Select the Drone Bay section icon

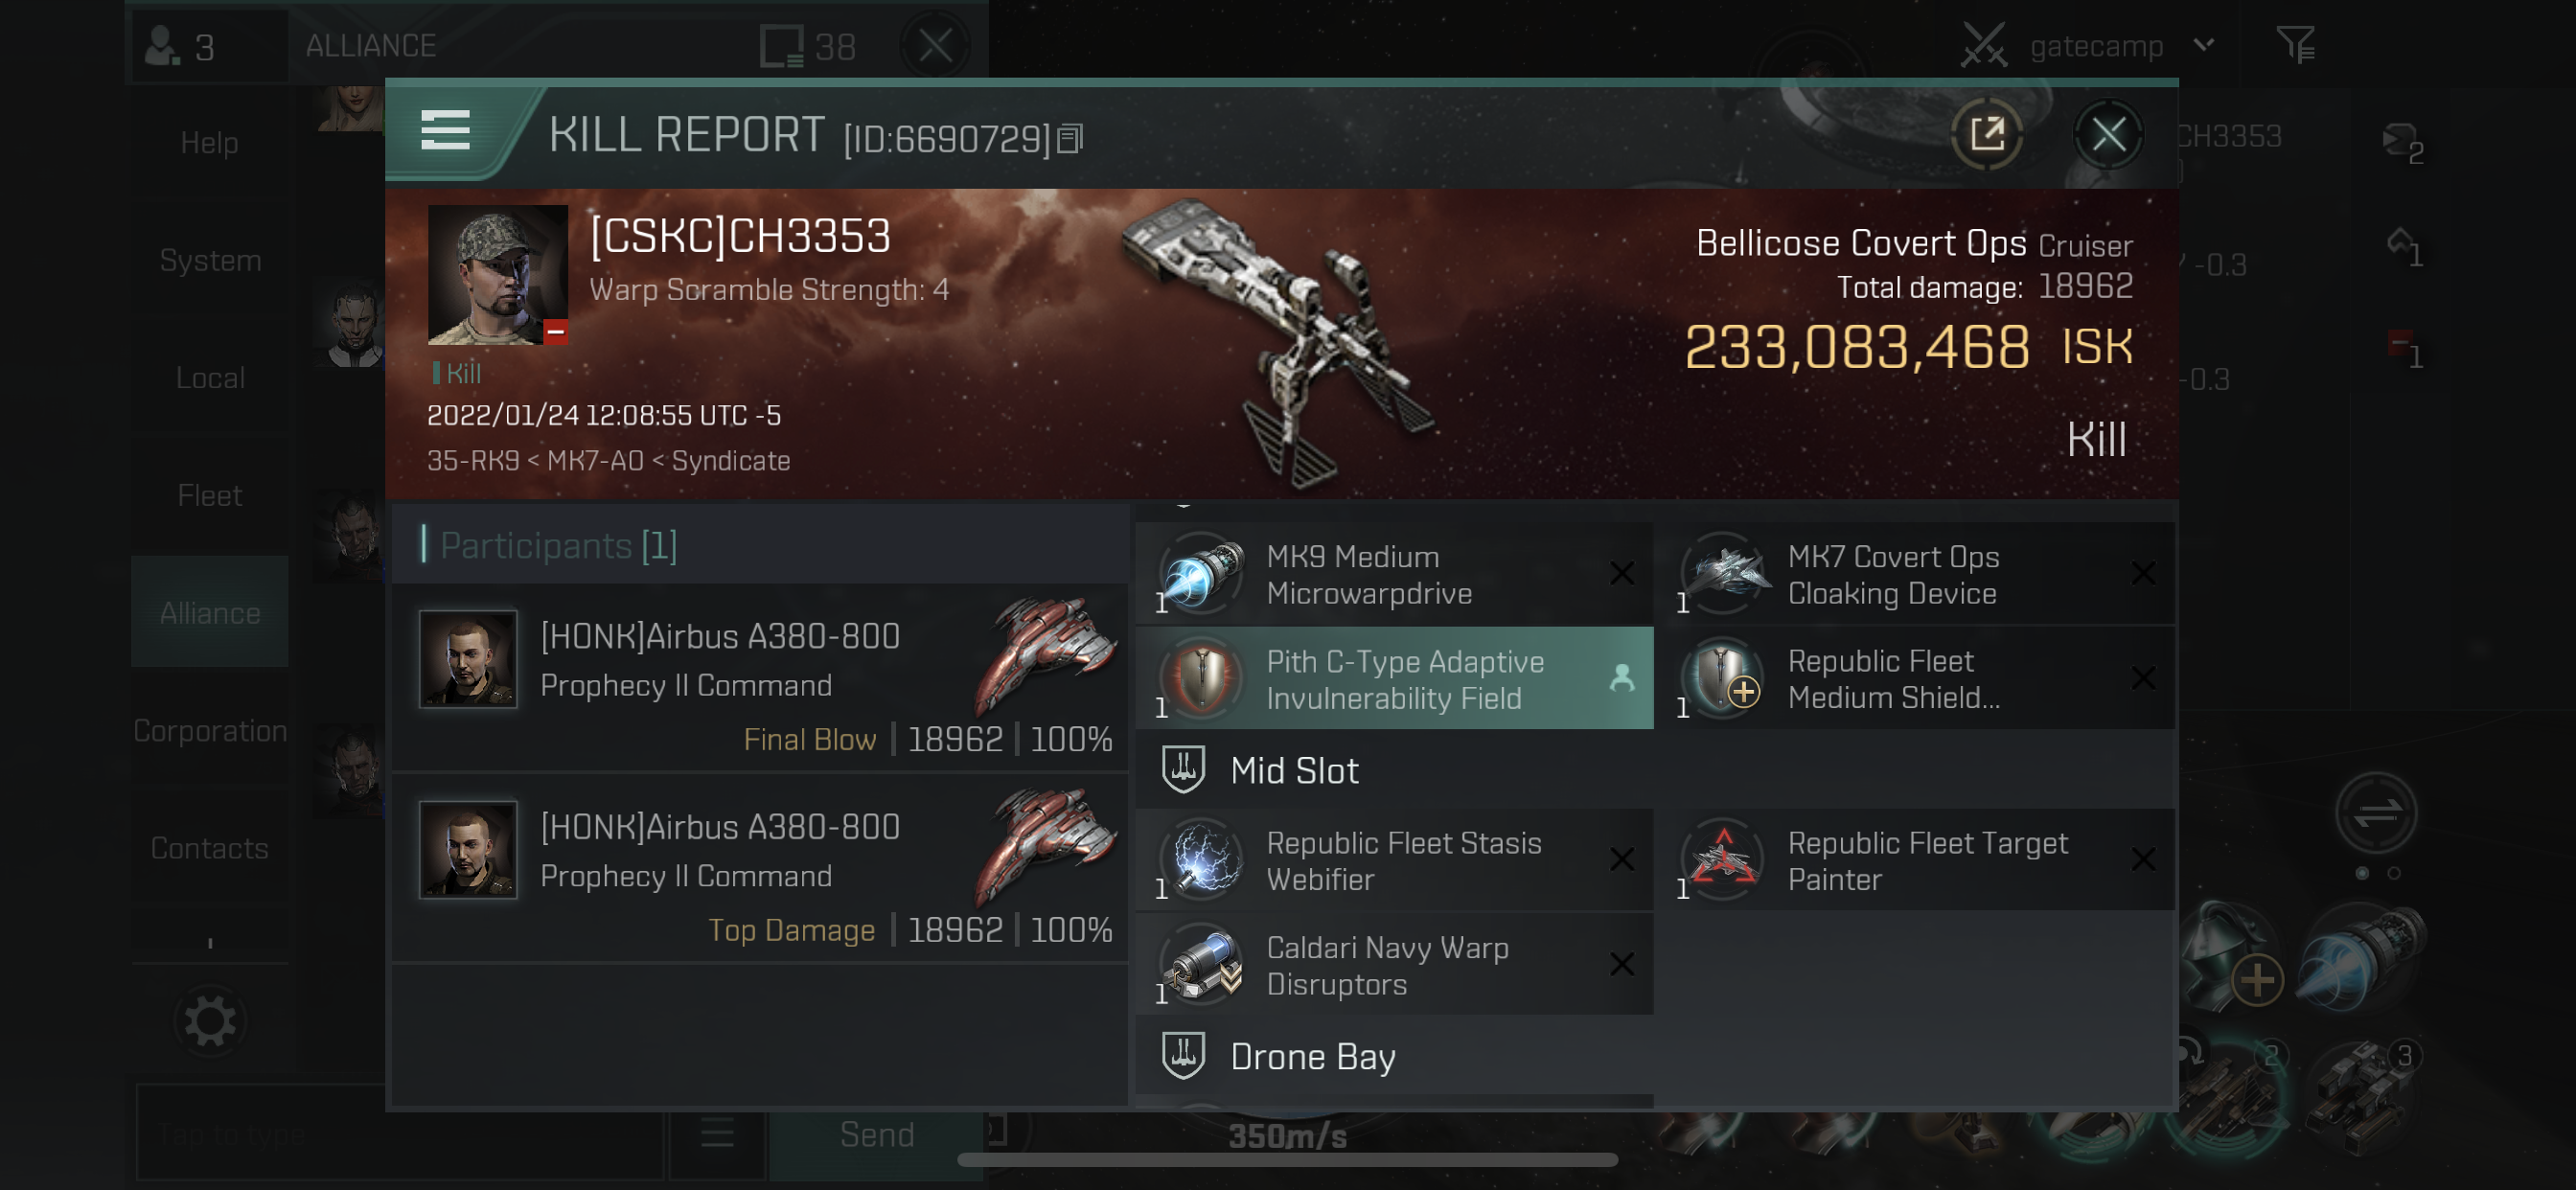pyautogui.click(x=1183, y=1059)
